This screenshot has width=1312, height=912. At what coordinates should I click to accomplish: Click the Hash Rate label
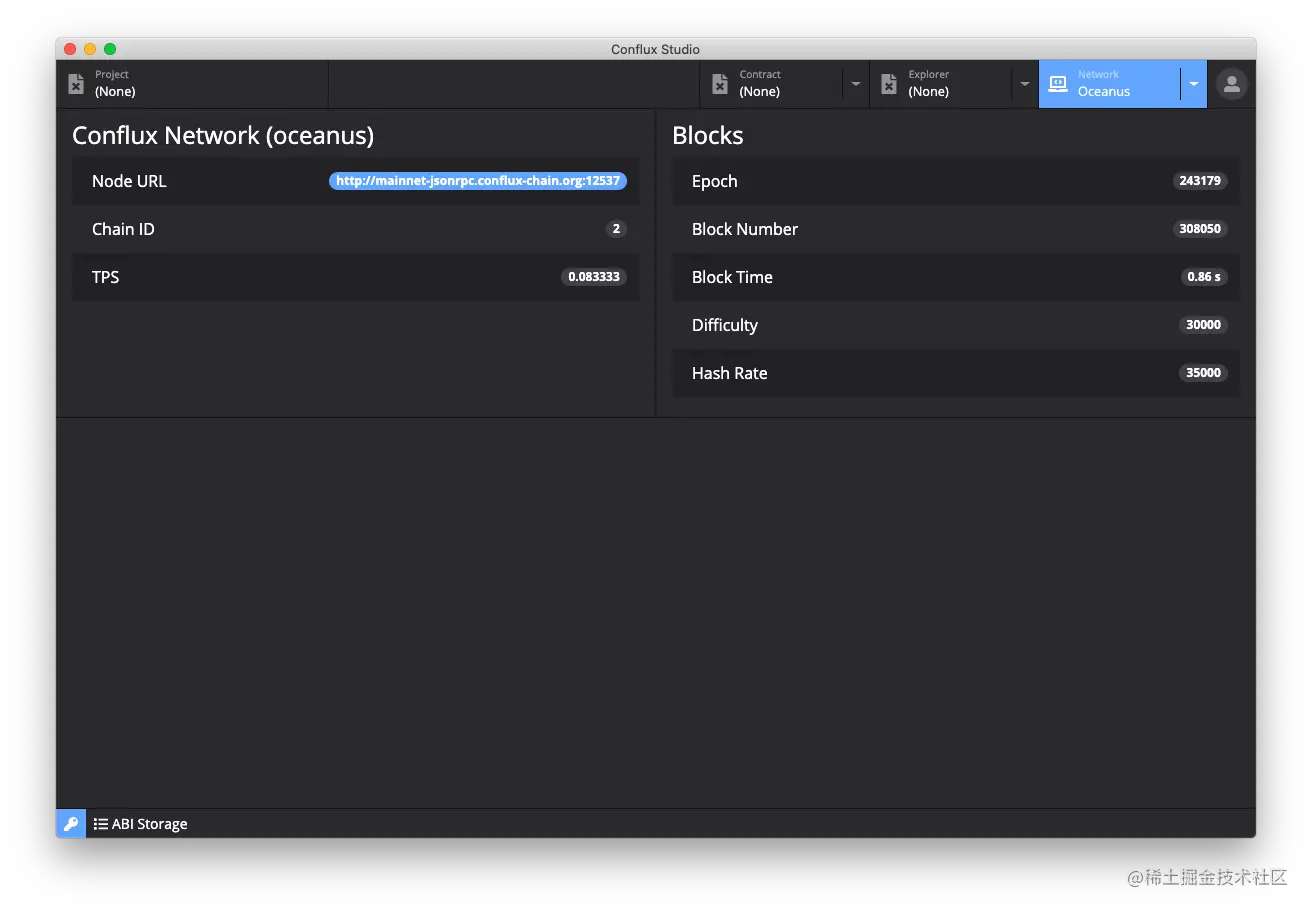(x=730, y=373)
